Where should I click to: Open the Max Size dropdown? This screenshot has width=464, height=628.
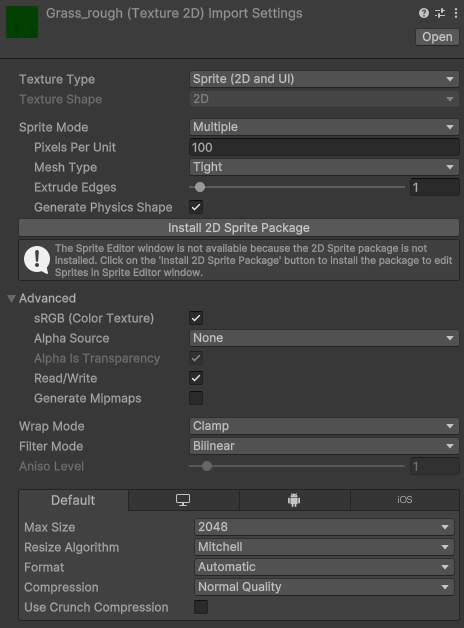pos(324,527)
